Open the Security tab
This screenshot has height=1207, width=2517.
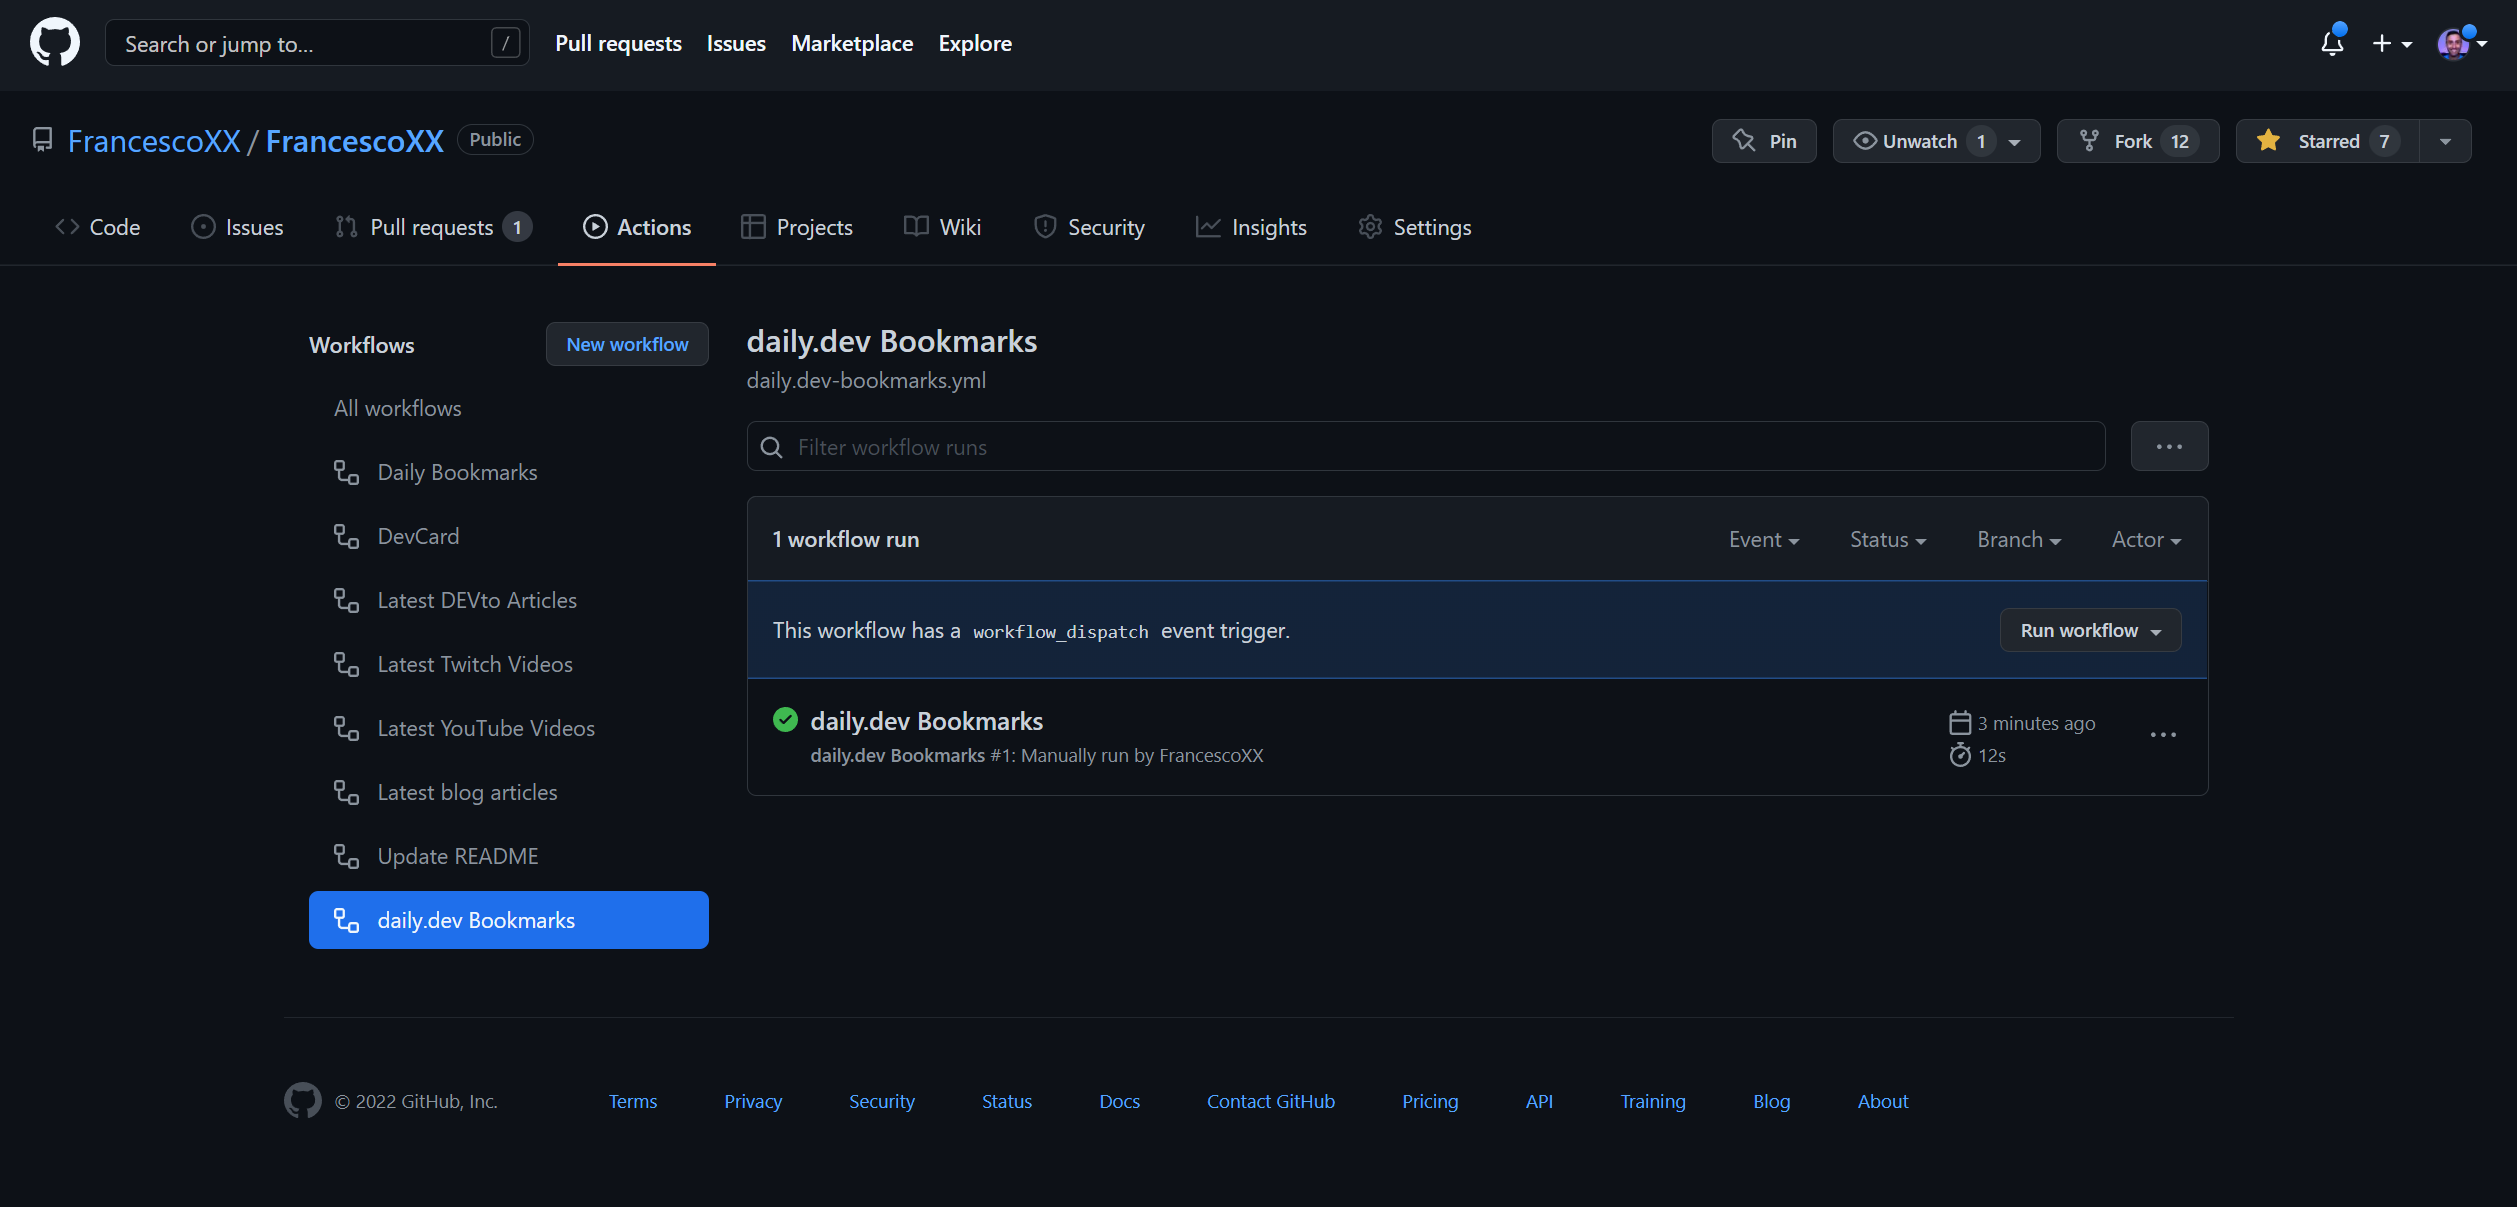click(x=1089, y=227)
